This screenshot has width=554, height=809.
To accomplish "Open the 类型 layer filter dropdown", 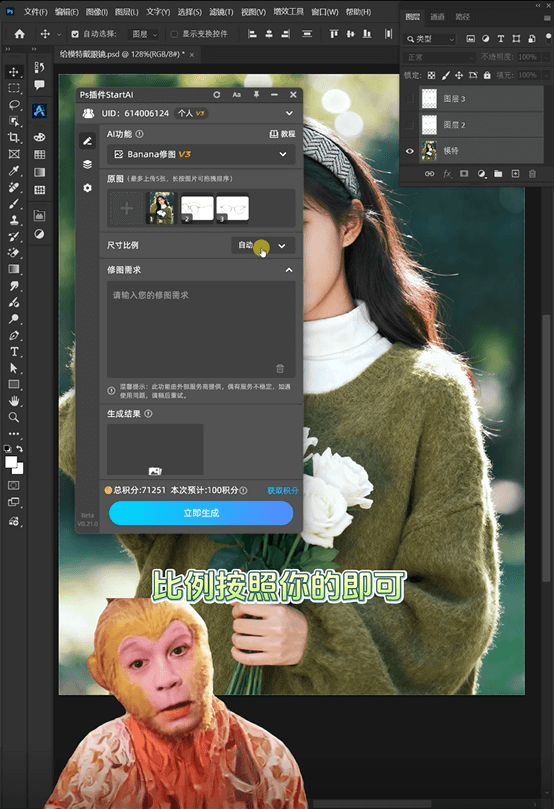I will coord(429,39).
